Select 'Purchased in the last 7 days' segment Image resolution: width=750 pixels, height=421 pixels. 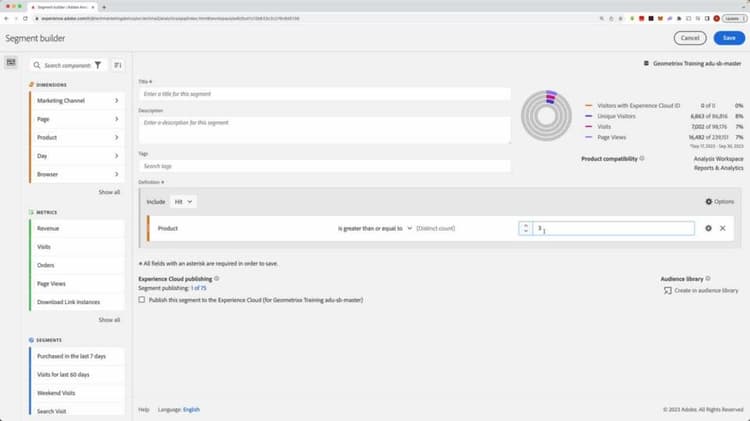pos(77,356)
